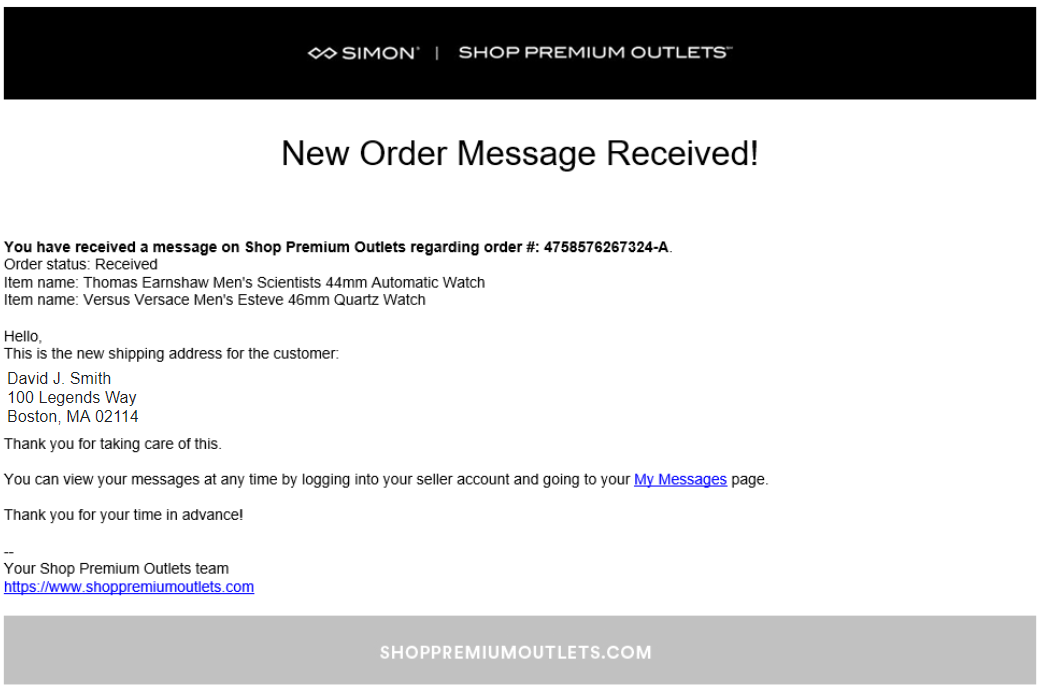Click the Order status Received line
Image resolution: width=1043 pixels, height=692 pixels.
pyautogui.click(x=80, y=264)
